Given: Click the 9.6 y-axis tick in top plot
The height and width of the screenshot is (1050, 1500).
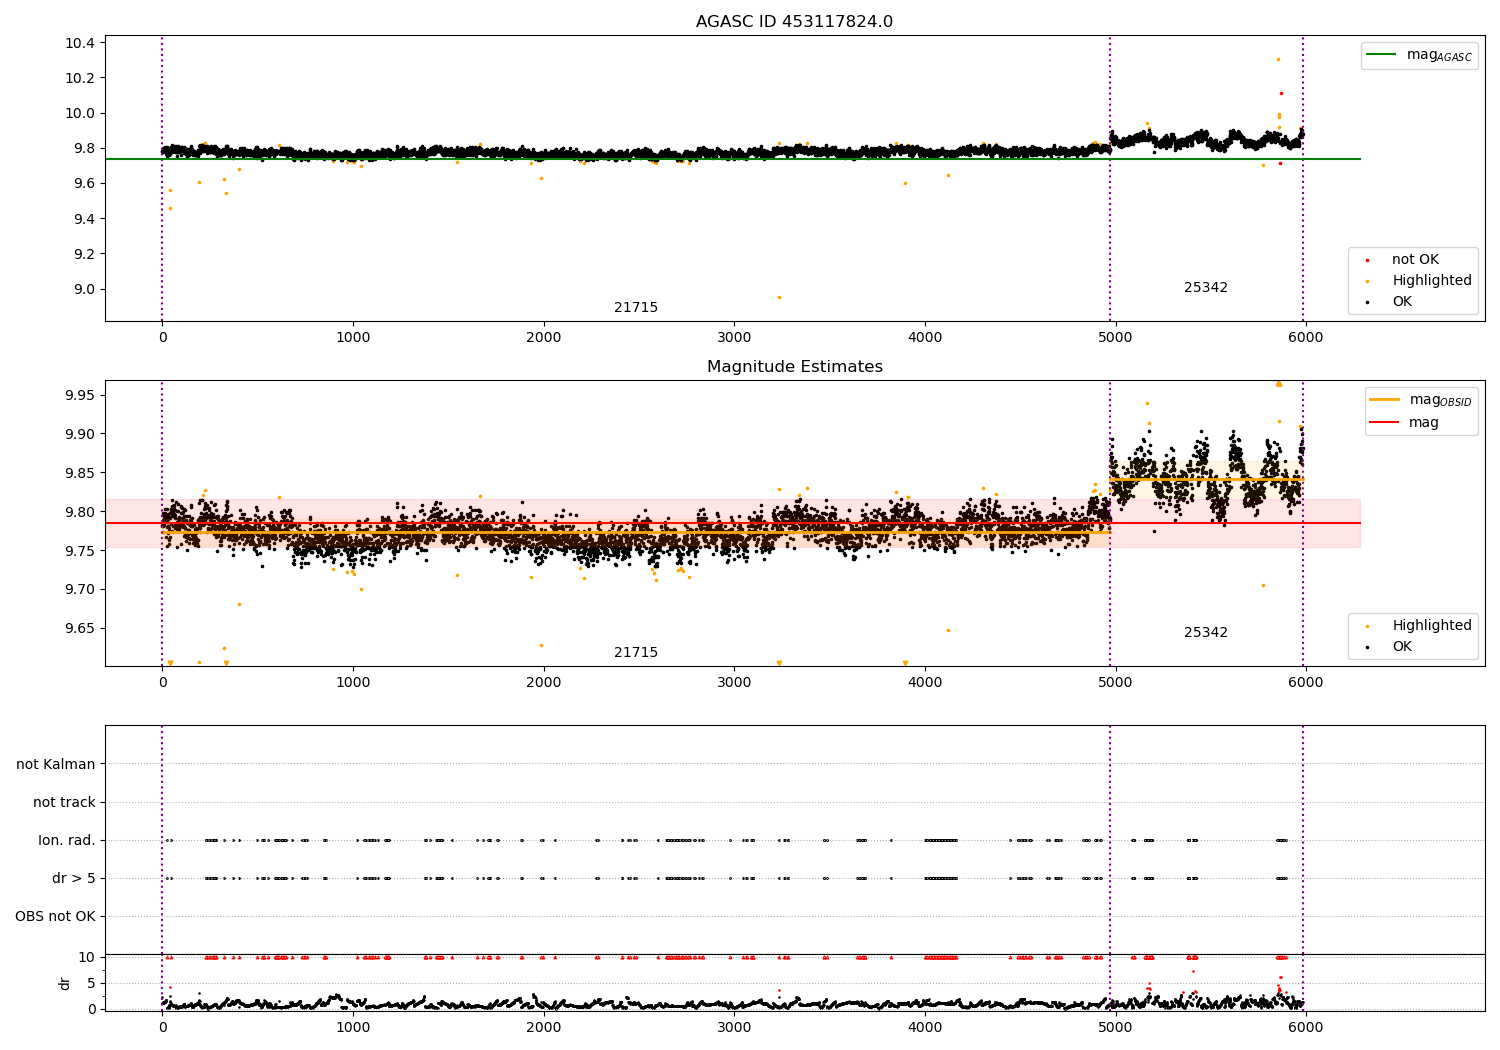Looking at the screenshot, I should pyautogui.click(x=83, y=184).
